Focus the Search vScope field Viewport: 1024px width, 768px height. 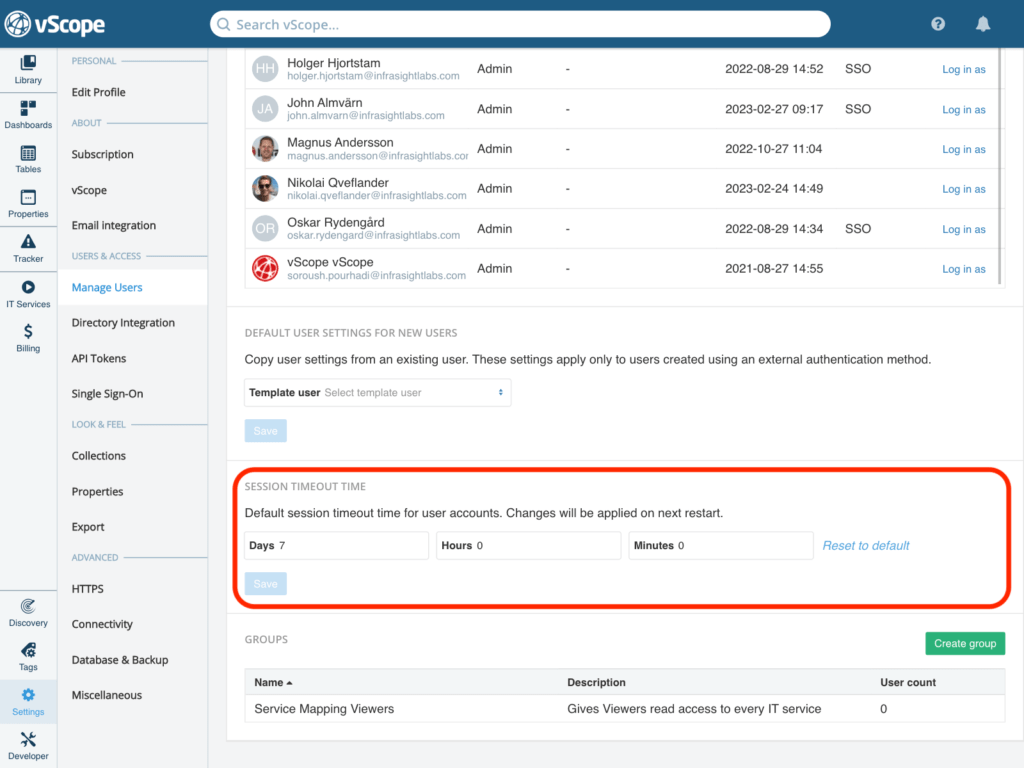pos(520,25)
